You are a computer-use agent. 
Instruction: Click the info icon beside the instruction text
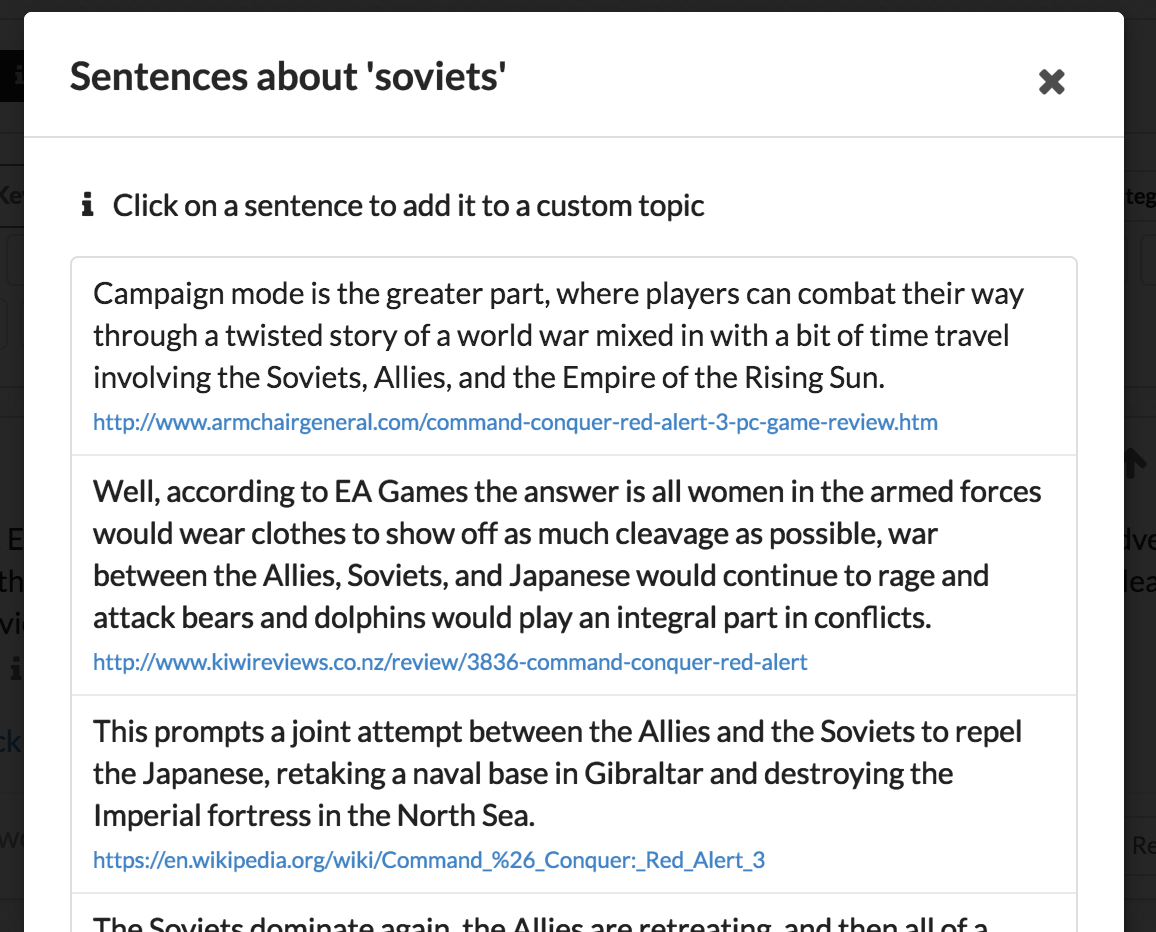tap(87, 206)
